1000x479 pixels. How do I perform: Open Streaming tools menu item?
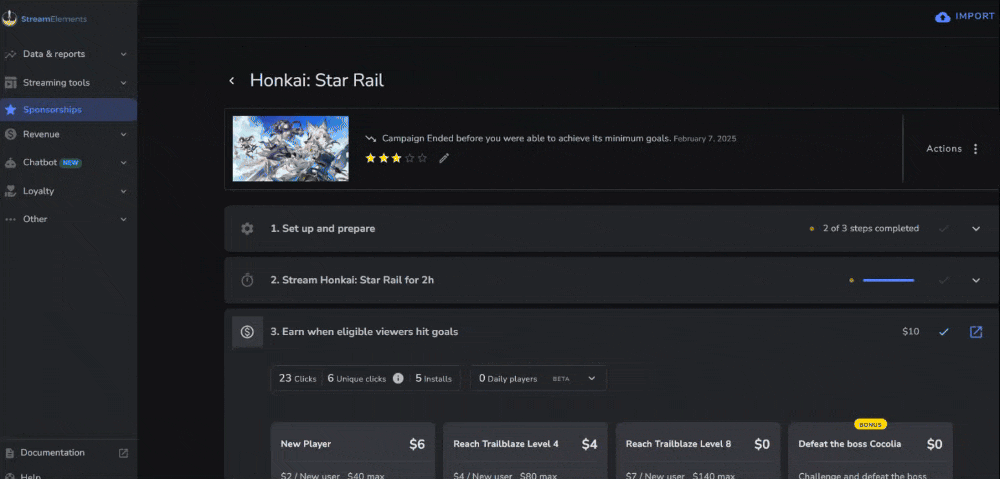pyautogui.click(x=68, y=83)
